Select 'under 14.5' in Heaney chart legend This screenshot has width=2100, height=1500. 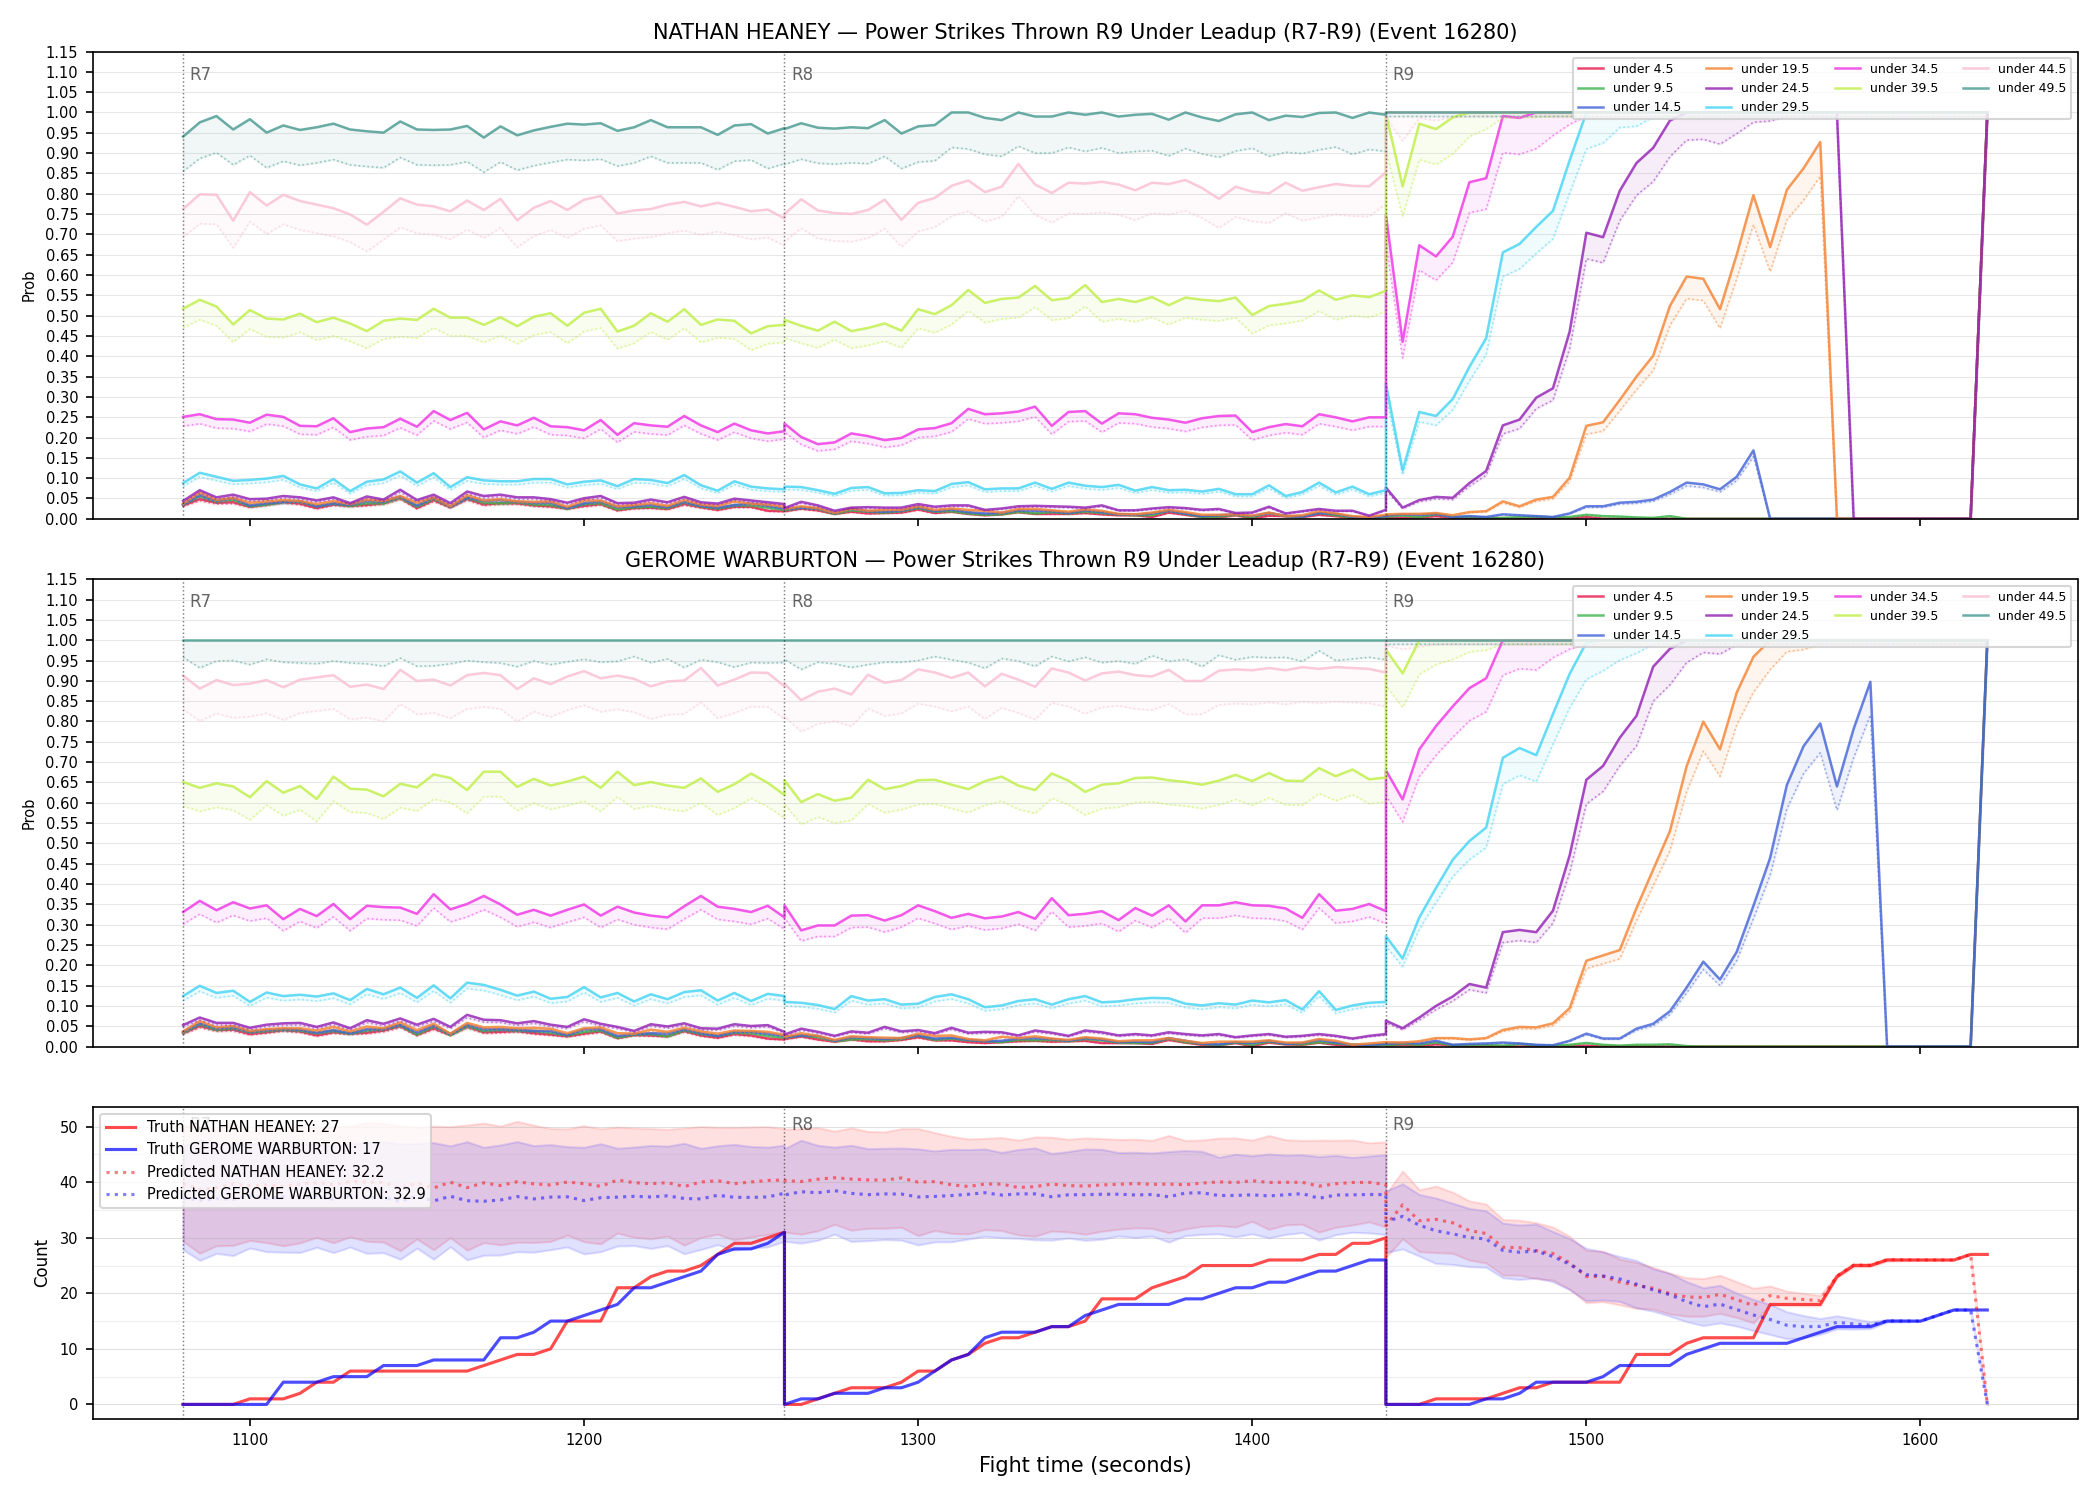1630,107
